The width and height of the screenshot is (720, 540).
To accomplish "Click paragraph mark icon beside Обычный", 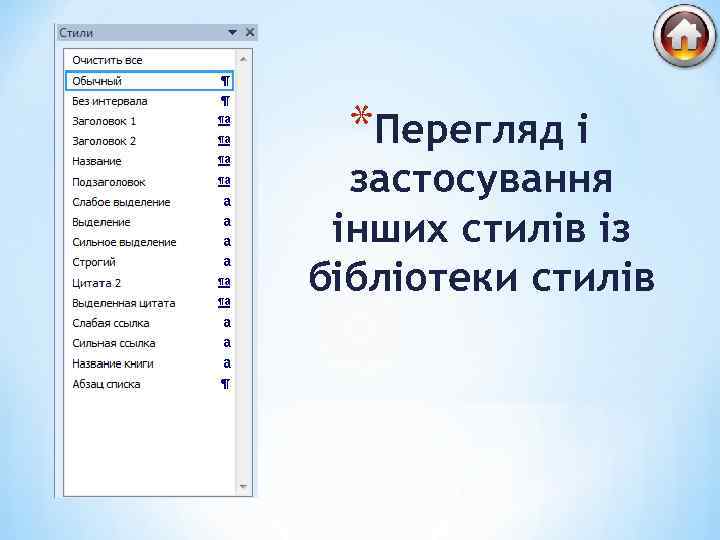I will point(225,81).
